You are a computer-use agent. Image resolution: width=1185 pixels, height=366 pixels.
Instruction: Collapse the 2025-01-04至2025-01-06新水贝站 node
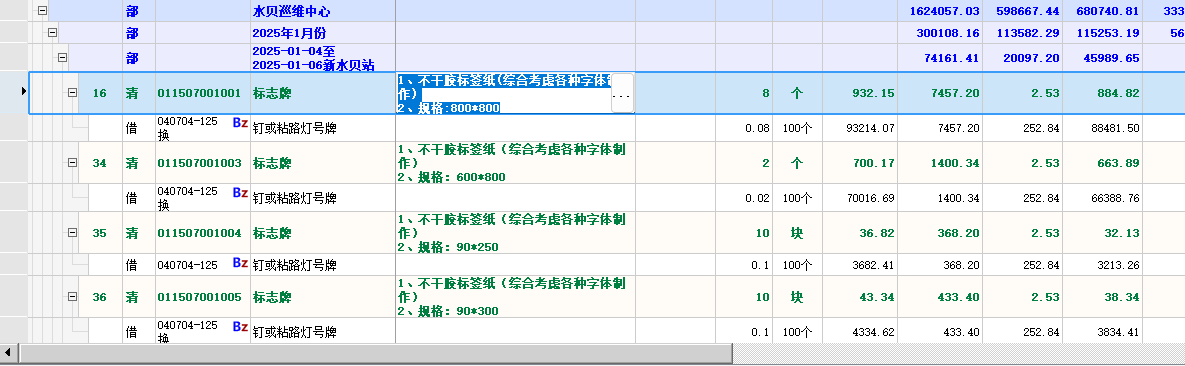coord(63,57)
